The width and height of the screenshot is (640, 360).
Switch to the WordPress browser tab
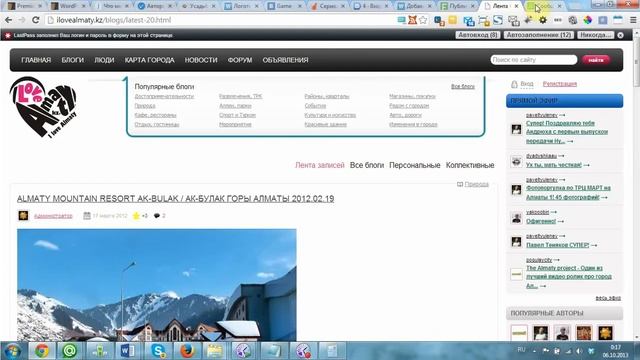point(69,6)
